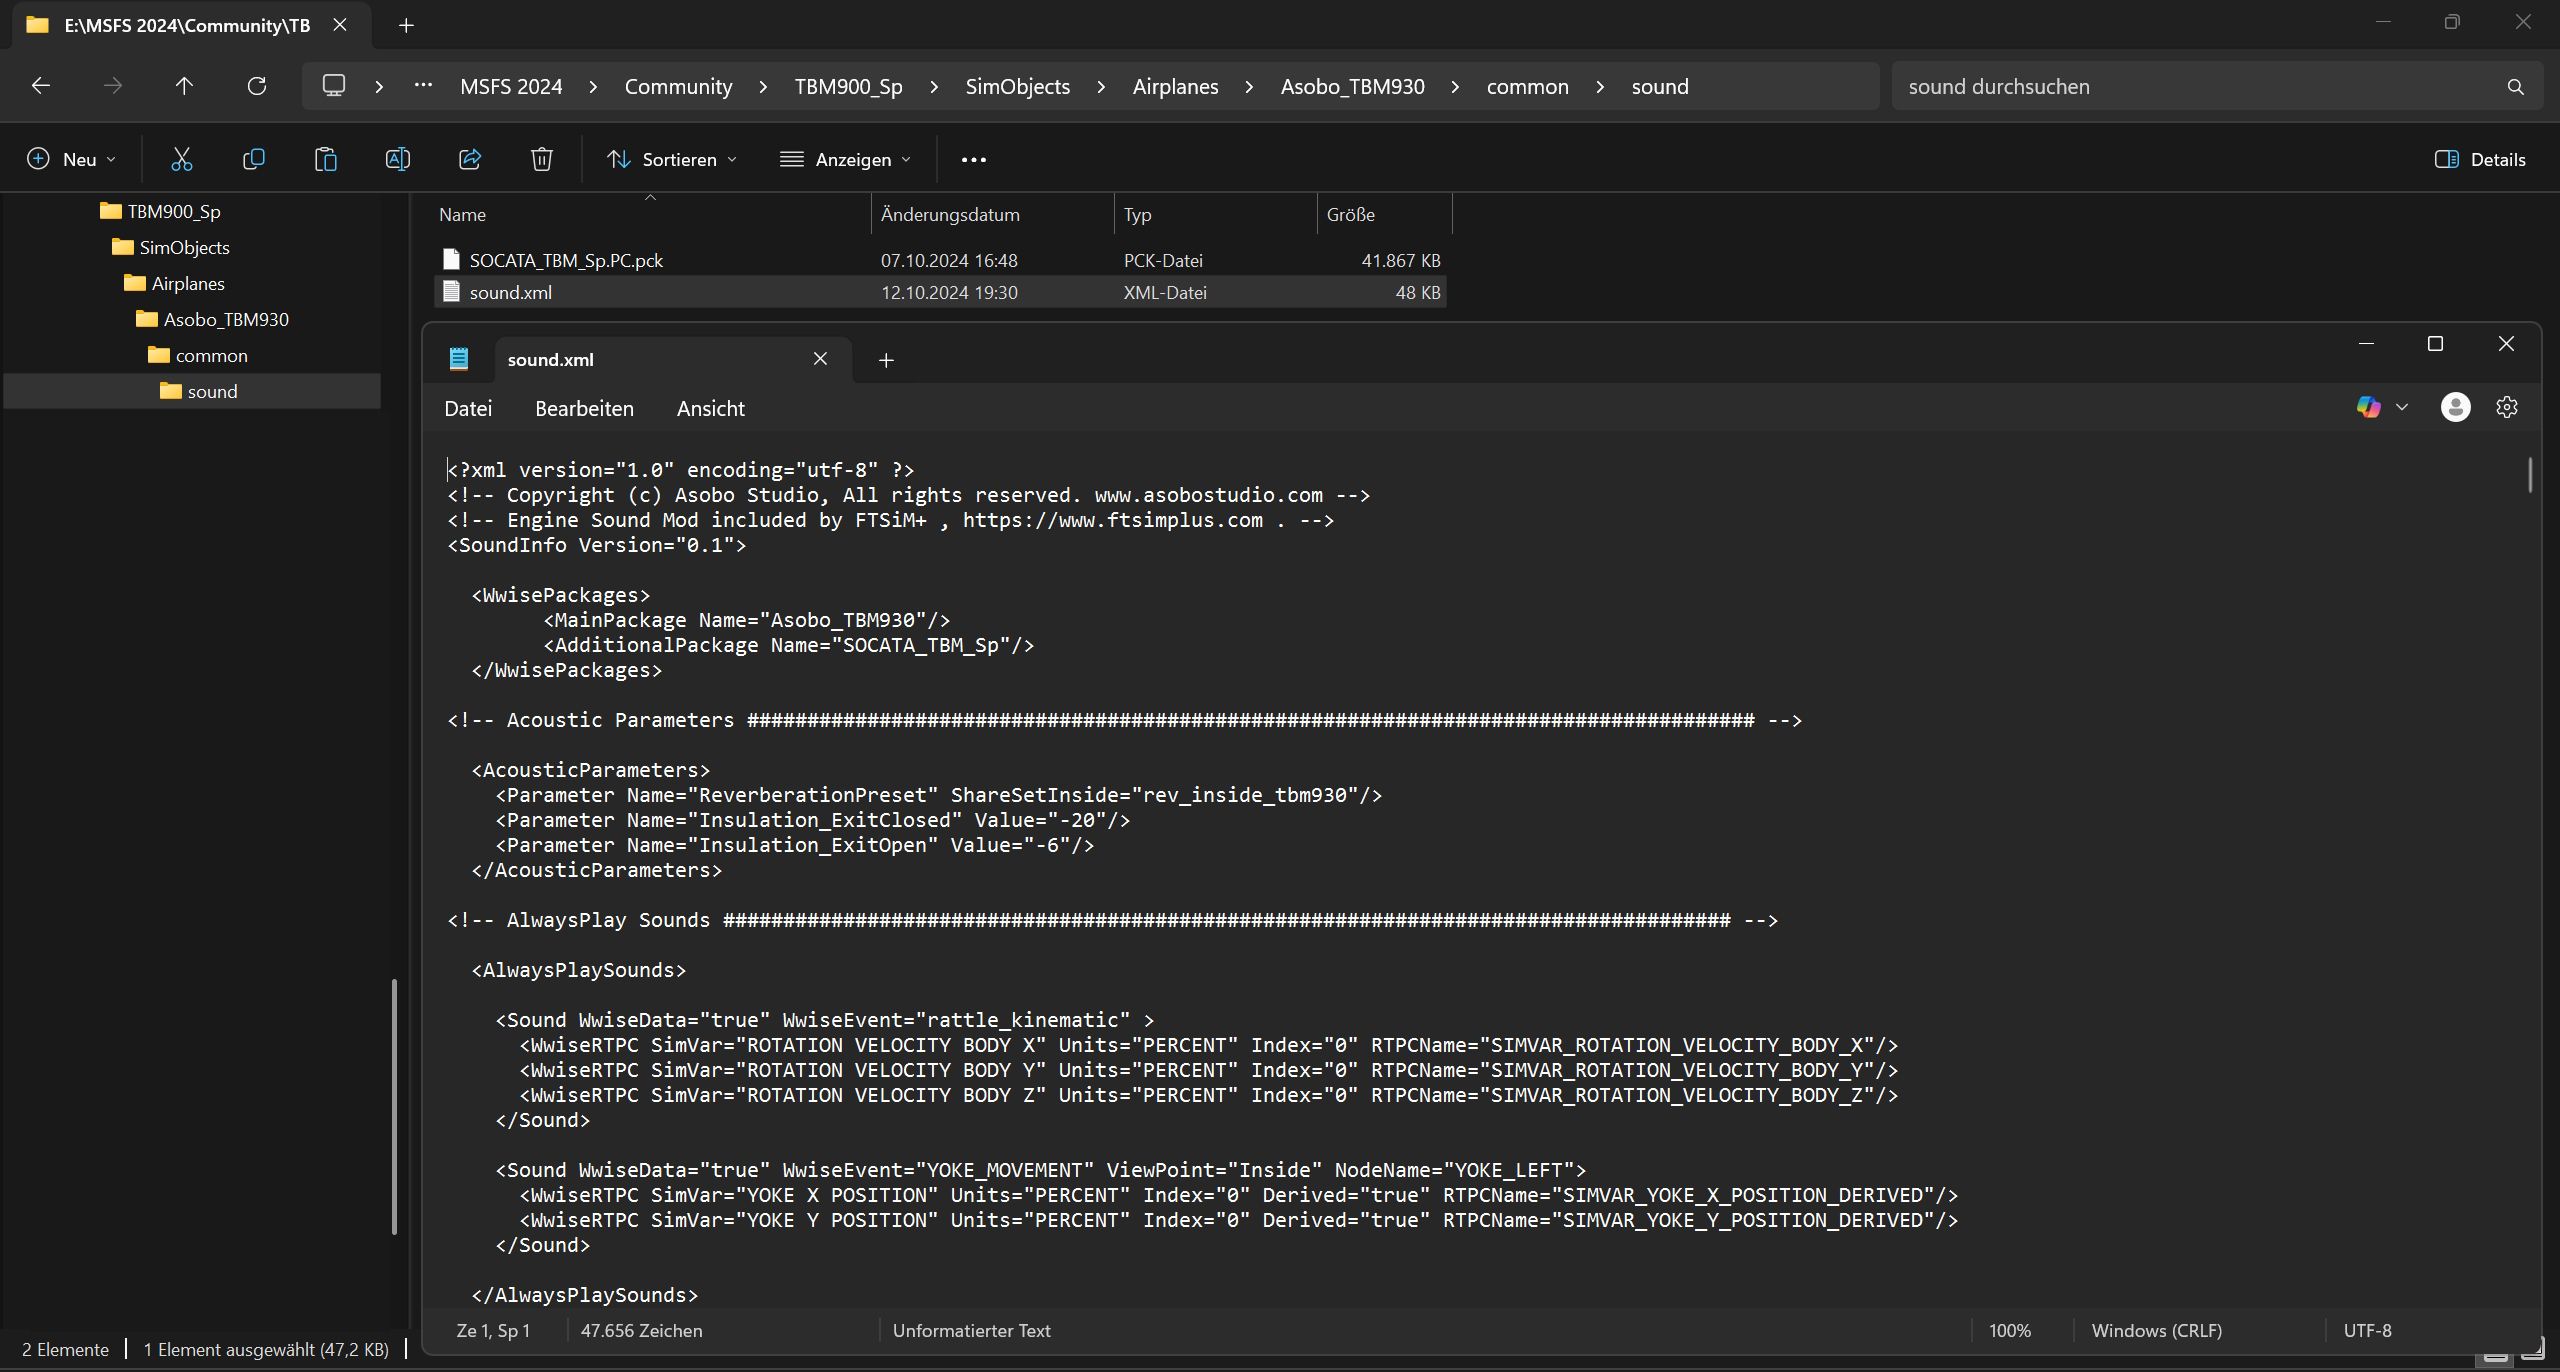
Task: Click the Share icon in toolbar
Action: [x=470, y=159]
